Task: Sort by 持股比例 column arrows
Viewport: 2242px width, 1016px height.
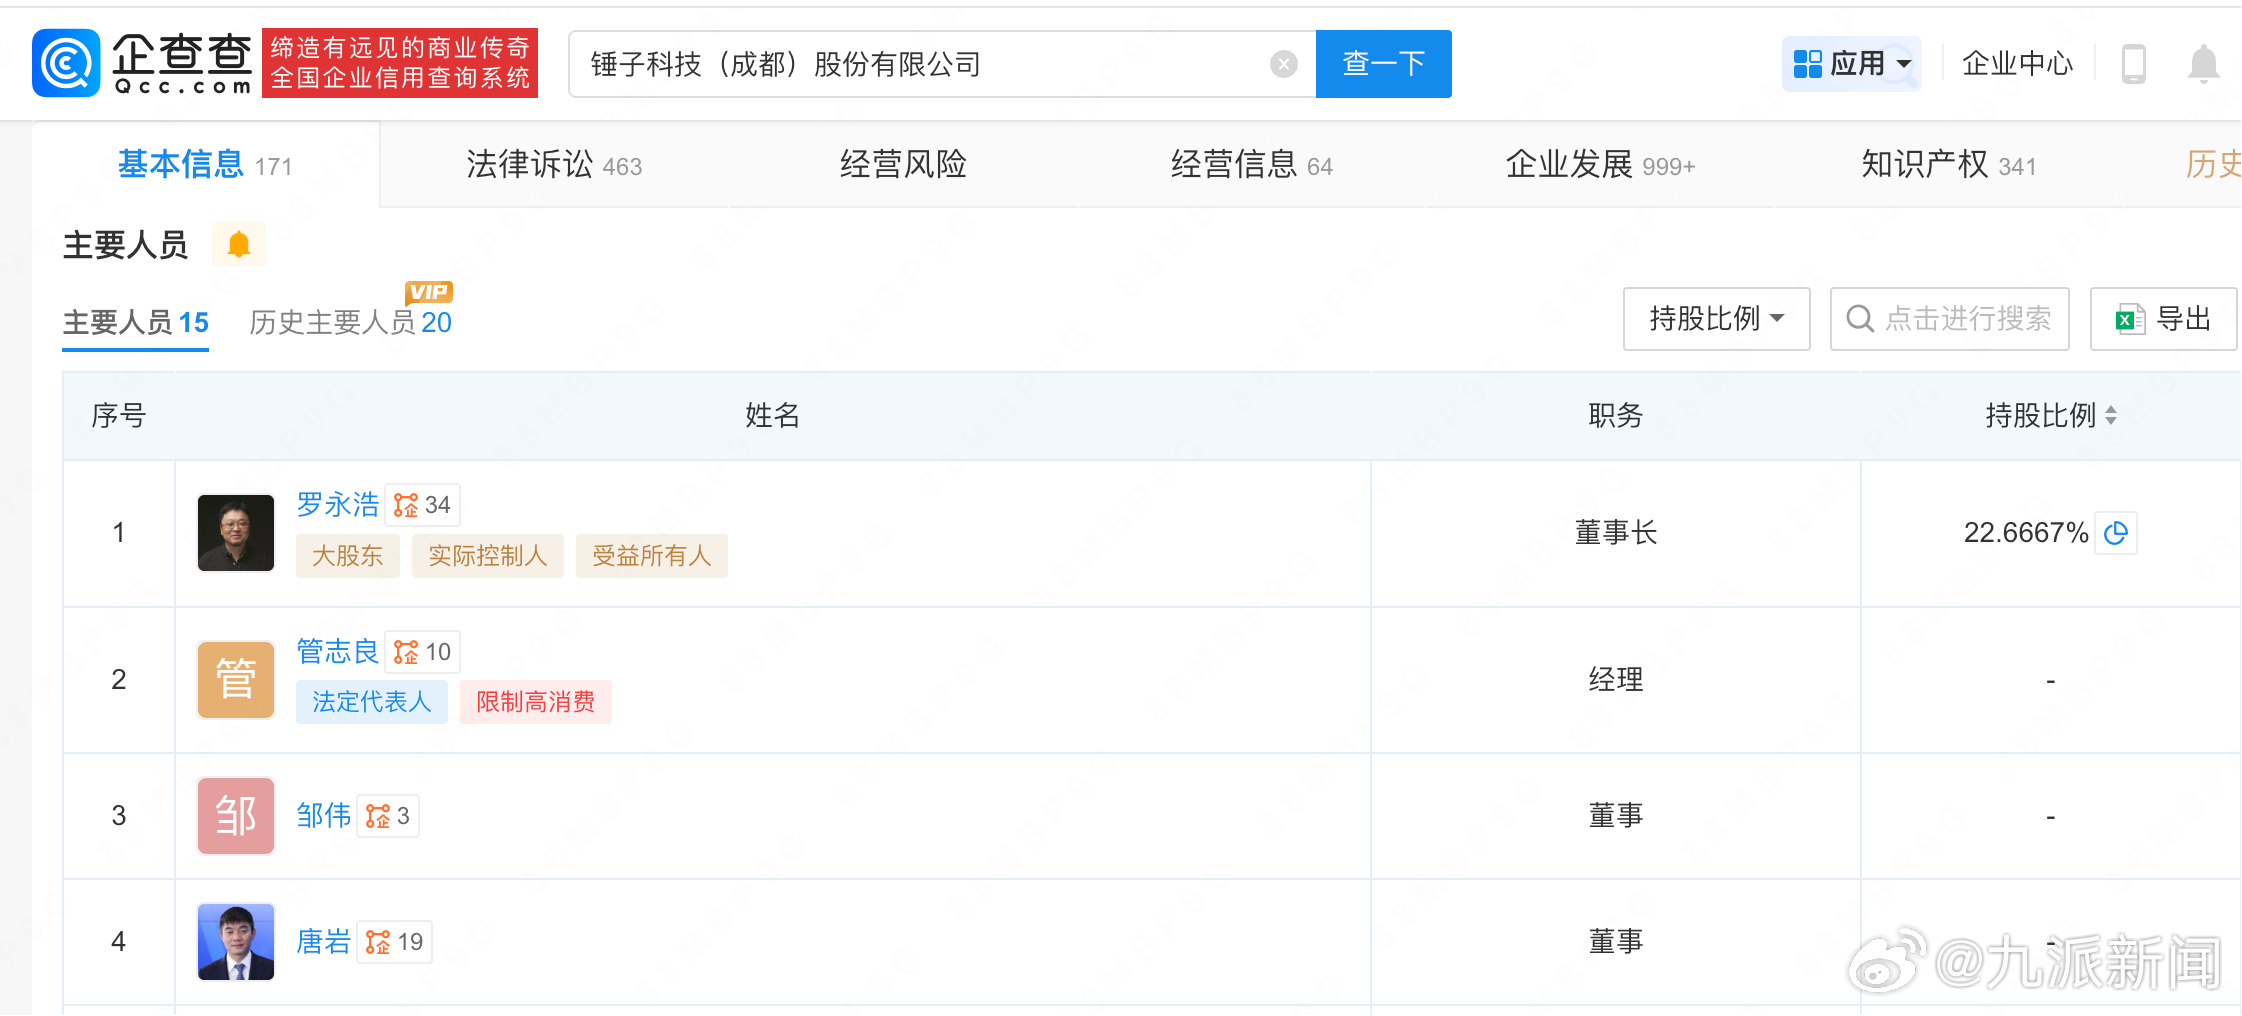Action: pyautogui.click(x=2110, y=415)
